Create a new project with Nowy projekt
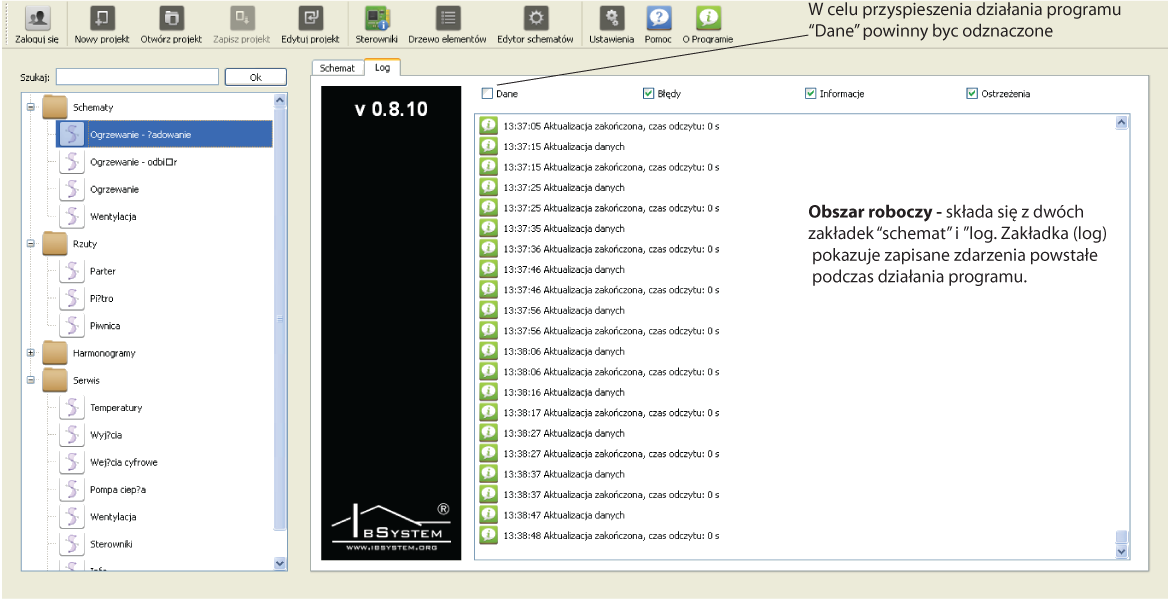The height and width of the screenshot is (602, 1168). coord(102,18)
